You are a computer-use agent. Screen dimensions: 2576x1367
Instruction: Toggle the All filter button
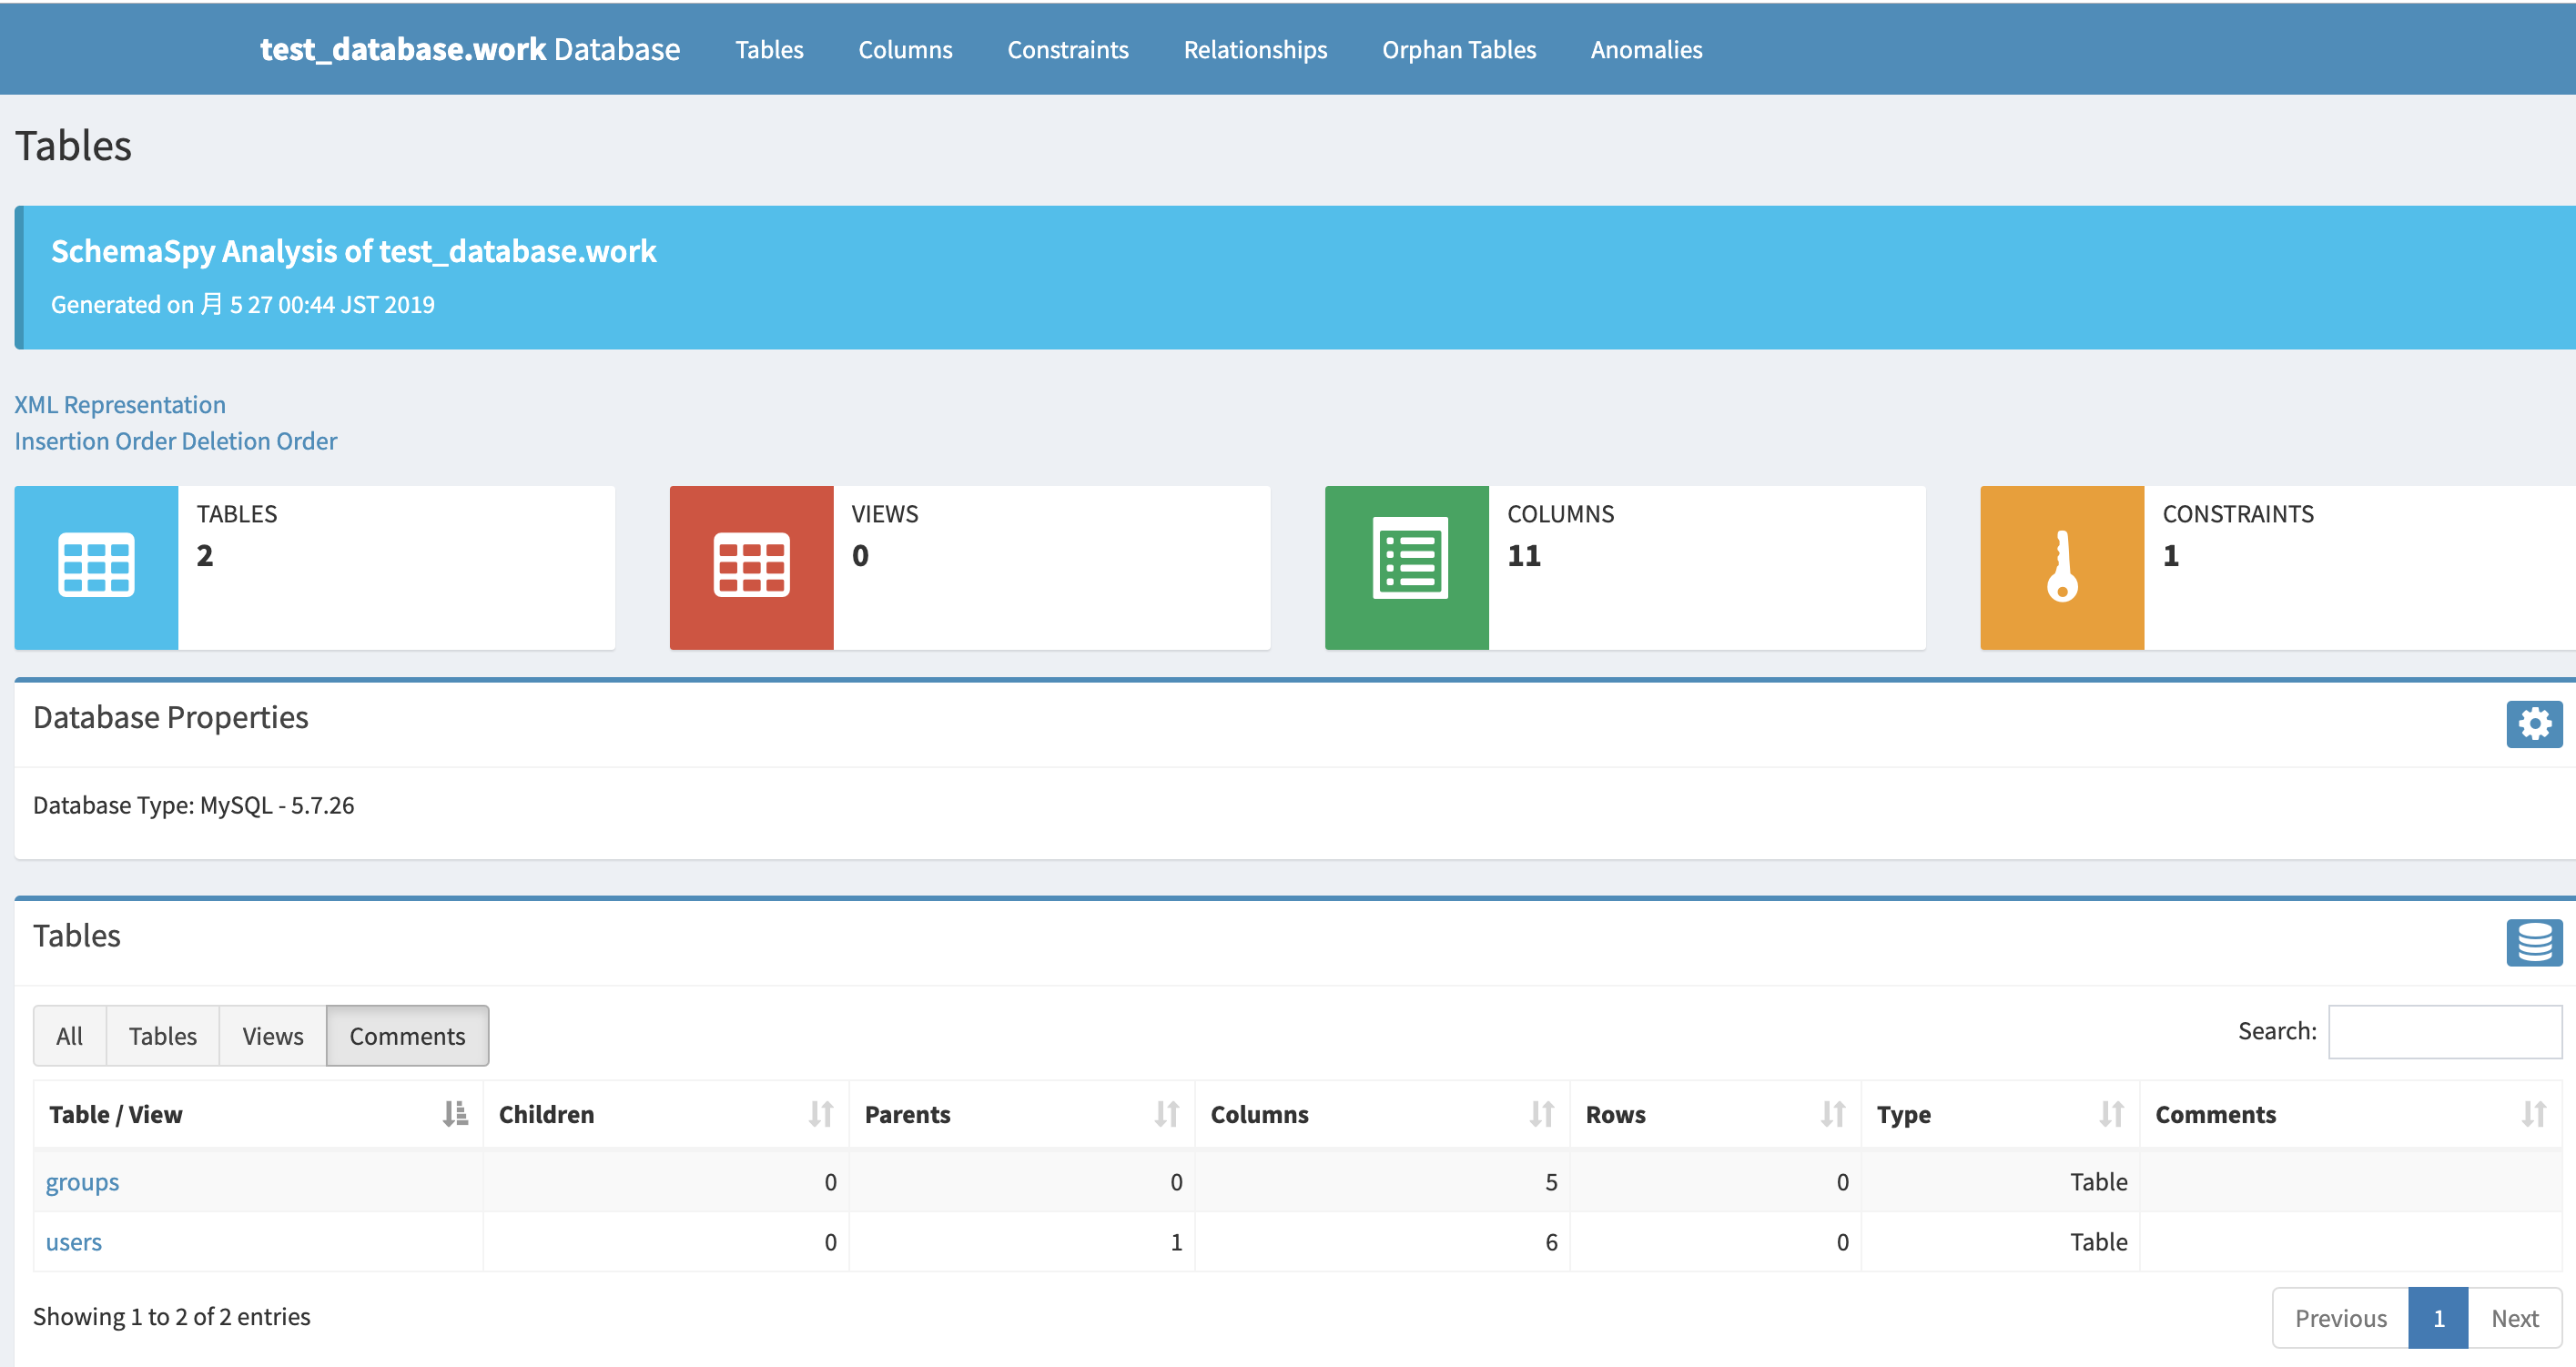(69, 1036)
